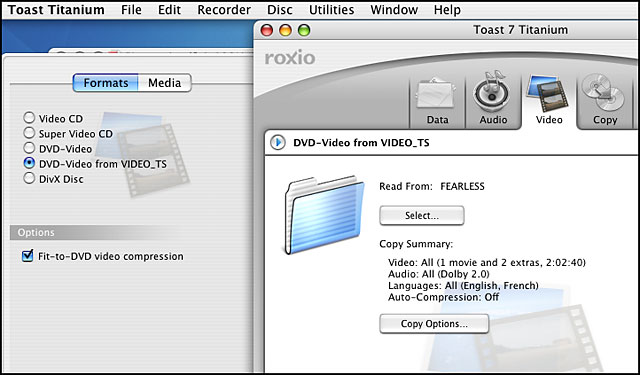Click the blue arrow beside DVD-Video from VIDEO_TS
640x375 pixels.
pyautogui.click(x=278, y=143)
